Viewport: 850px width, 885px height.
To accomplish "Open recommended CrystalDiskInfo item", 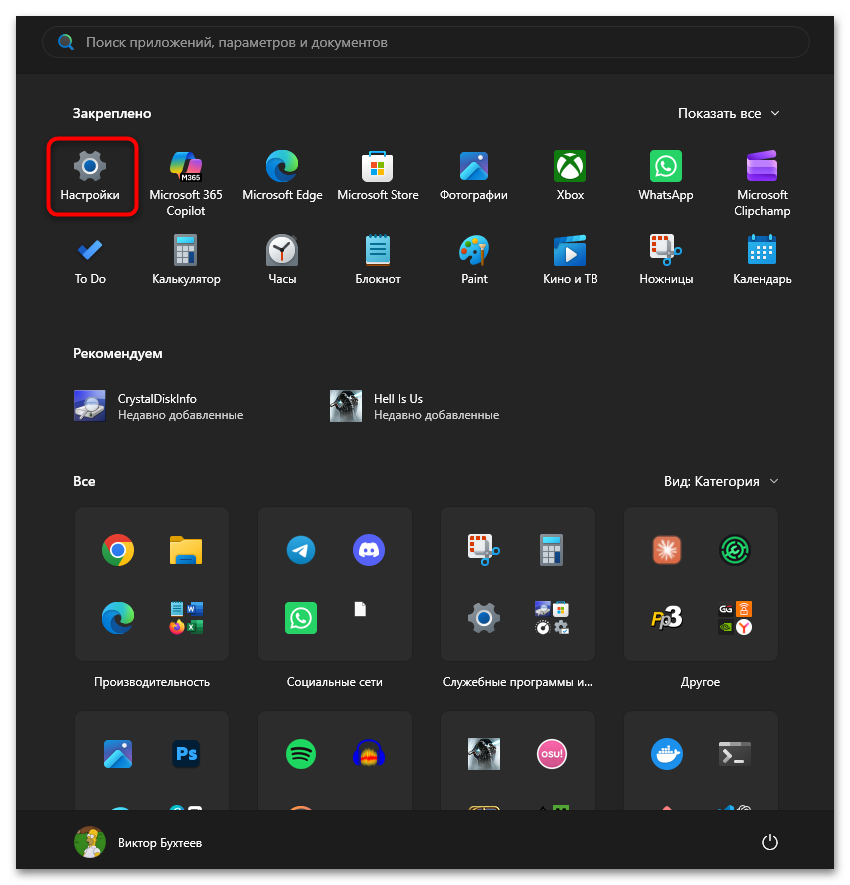I will coord(159,406).
